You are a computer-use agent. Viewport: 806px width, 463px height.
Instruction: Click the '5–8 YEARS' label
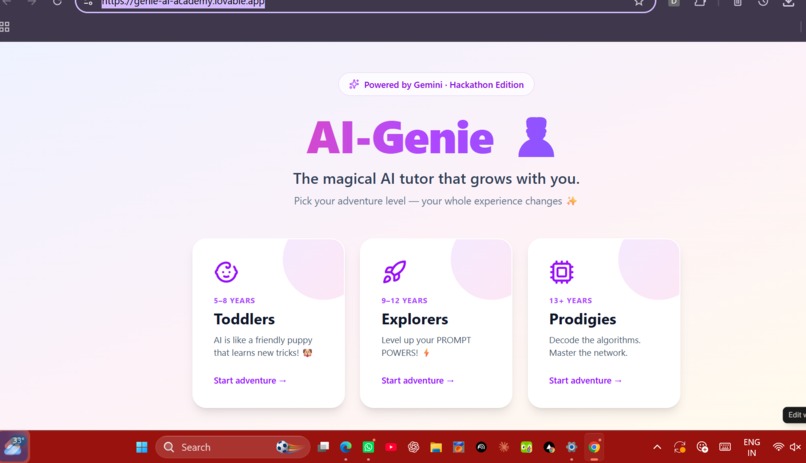pos(234,301)
